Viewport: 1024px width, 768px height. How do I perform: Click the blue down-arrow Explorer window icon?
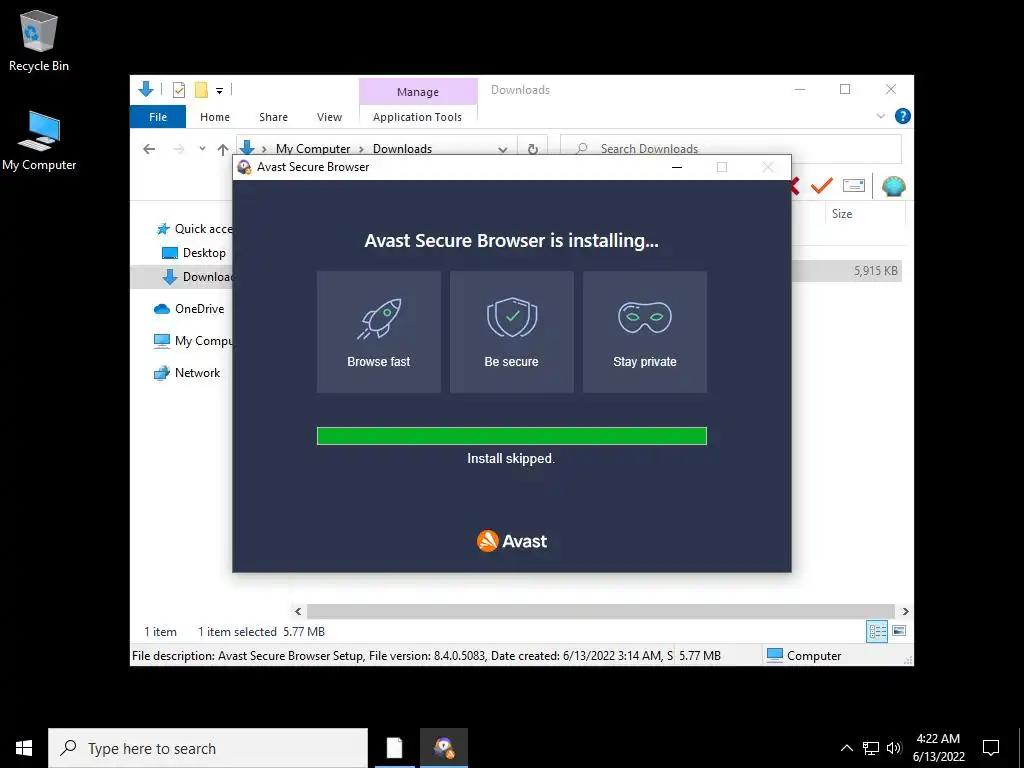146,89
